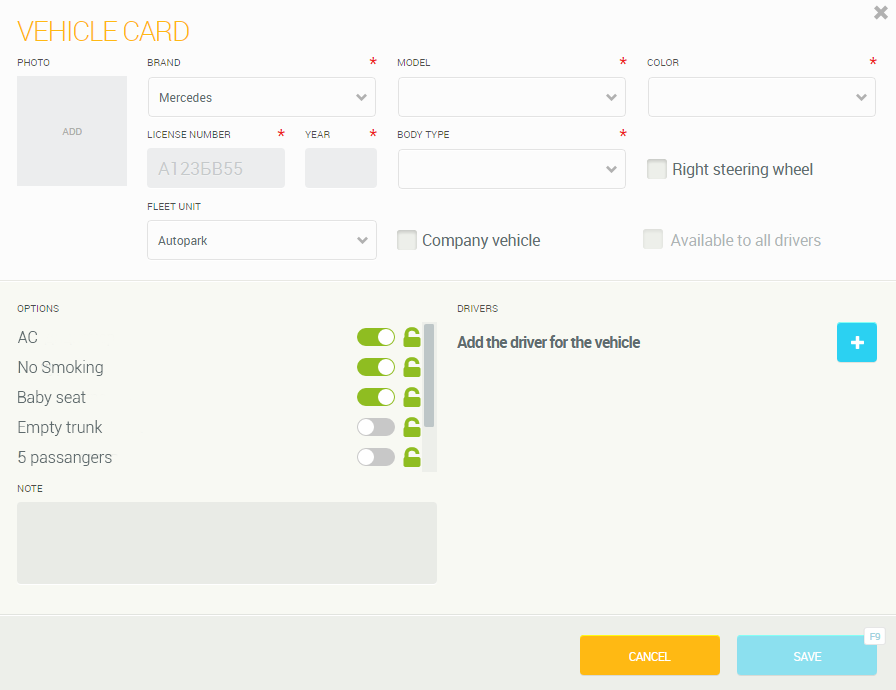Viewport: 896px width, 690px height.
Task: Check the Right steering wheel checkbox
Action: (657, 170)
